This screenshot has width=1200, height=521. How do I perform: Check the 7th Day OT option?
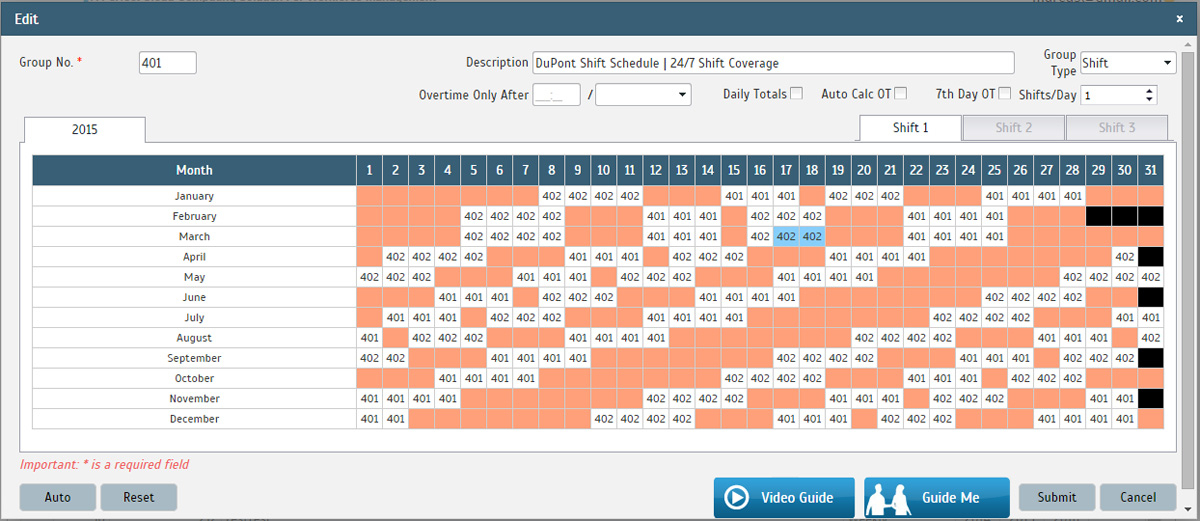point(1005,94)
